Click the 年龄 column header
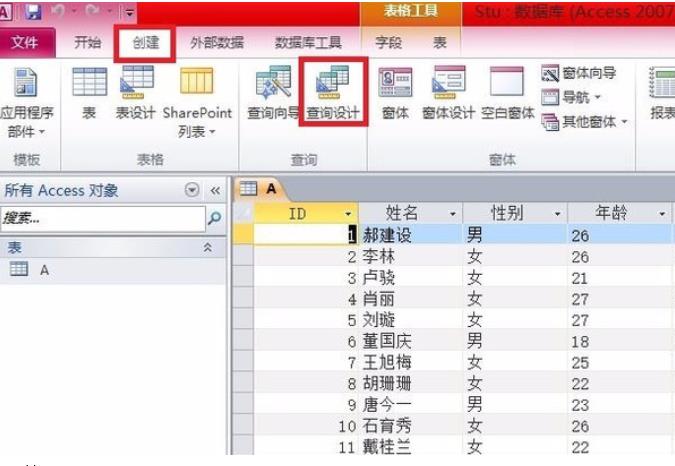Image resolution: width=675 pixels, height=466 pixels. coord(620,213)
